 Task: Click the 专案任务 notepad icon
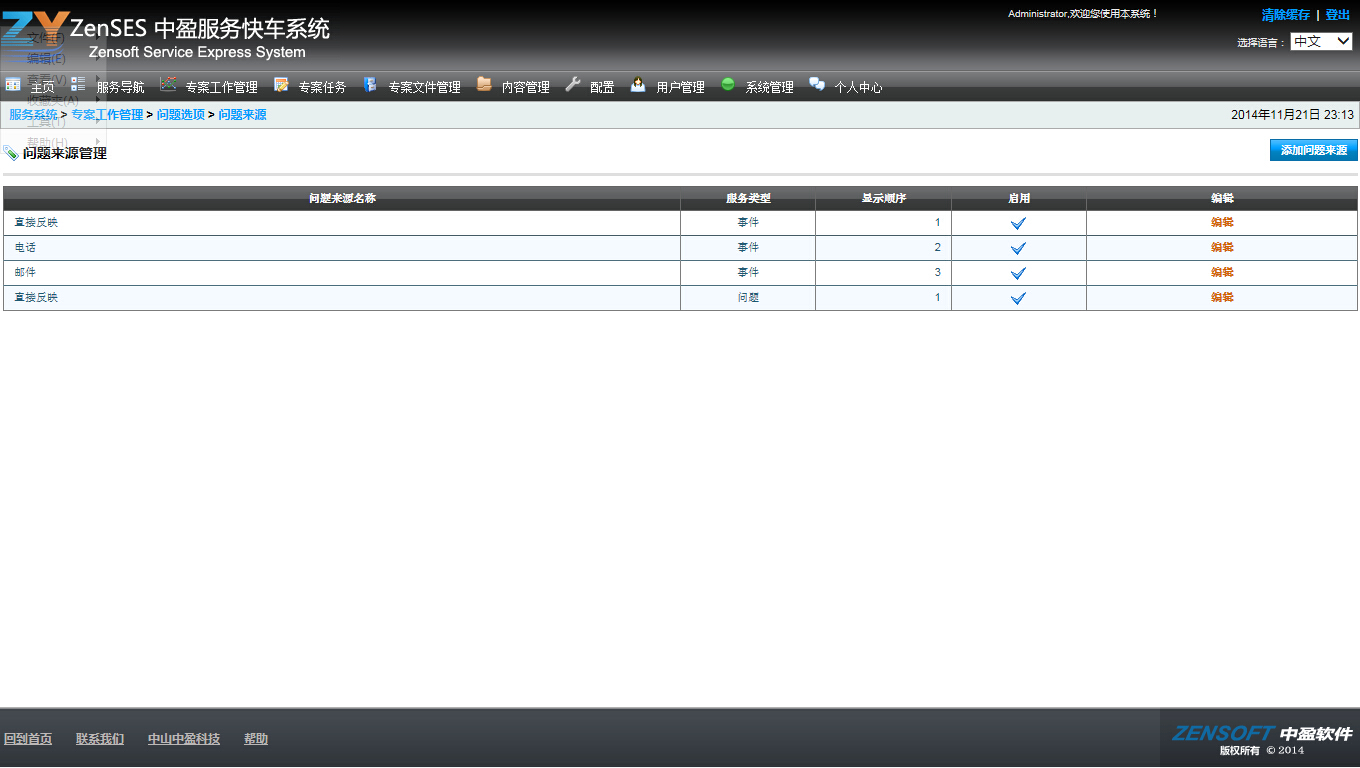point(281,85)
